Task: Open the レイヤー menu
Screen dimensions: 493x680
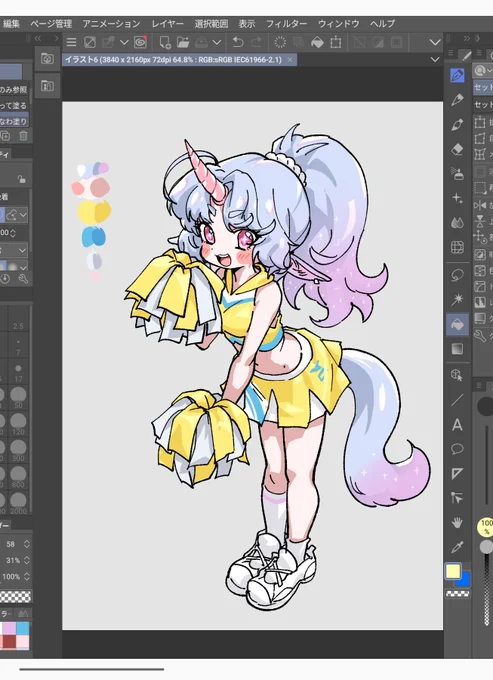Action: (x=167, y=24)
